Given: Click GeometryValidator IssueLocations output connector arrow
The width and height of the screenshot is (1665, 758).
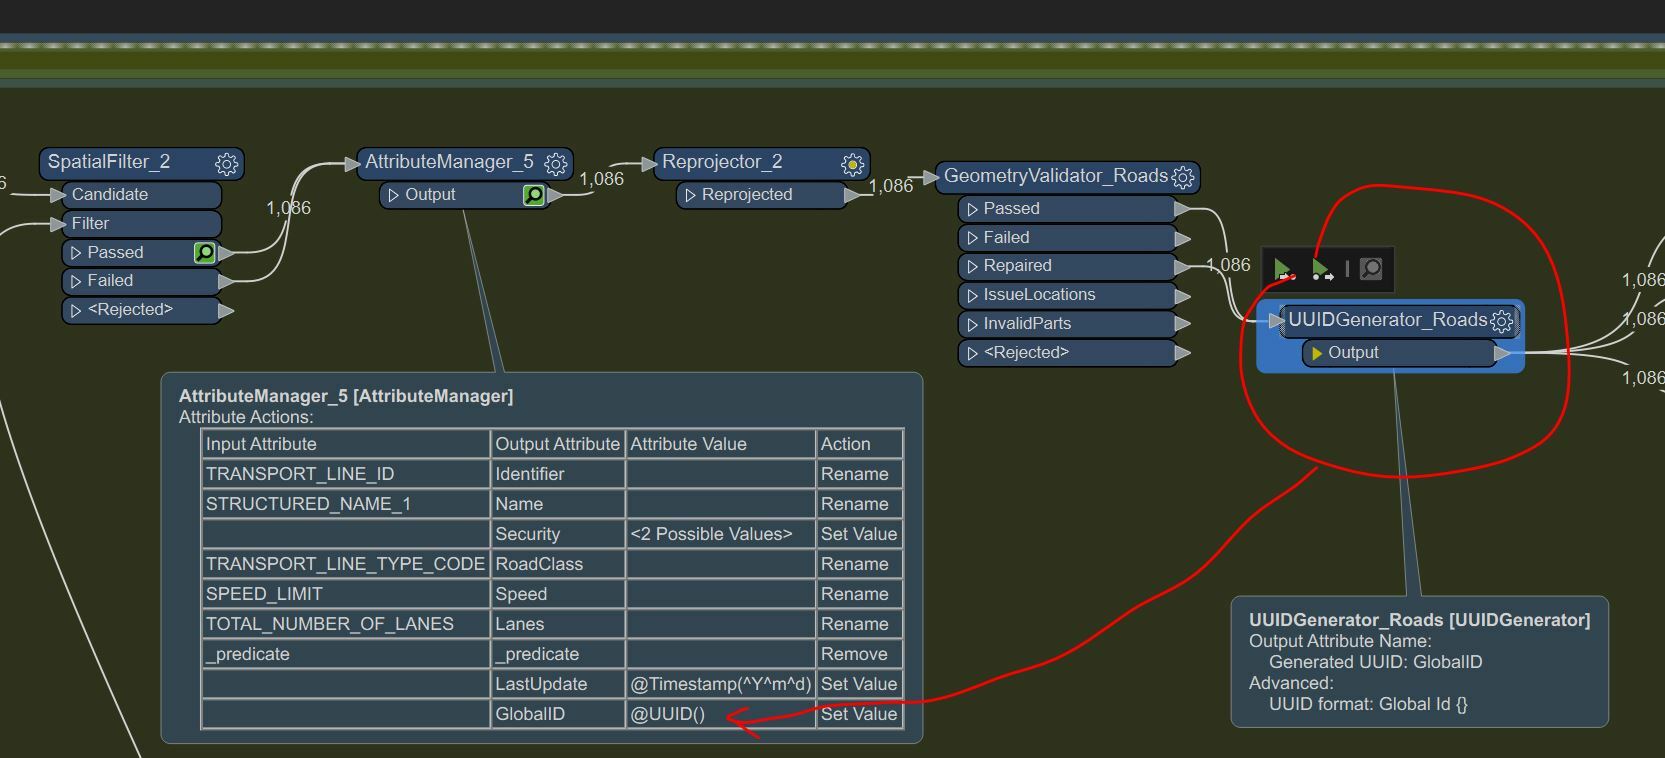Looking at the screenshot, I should coord(1183,296).
